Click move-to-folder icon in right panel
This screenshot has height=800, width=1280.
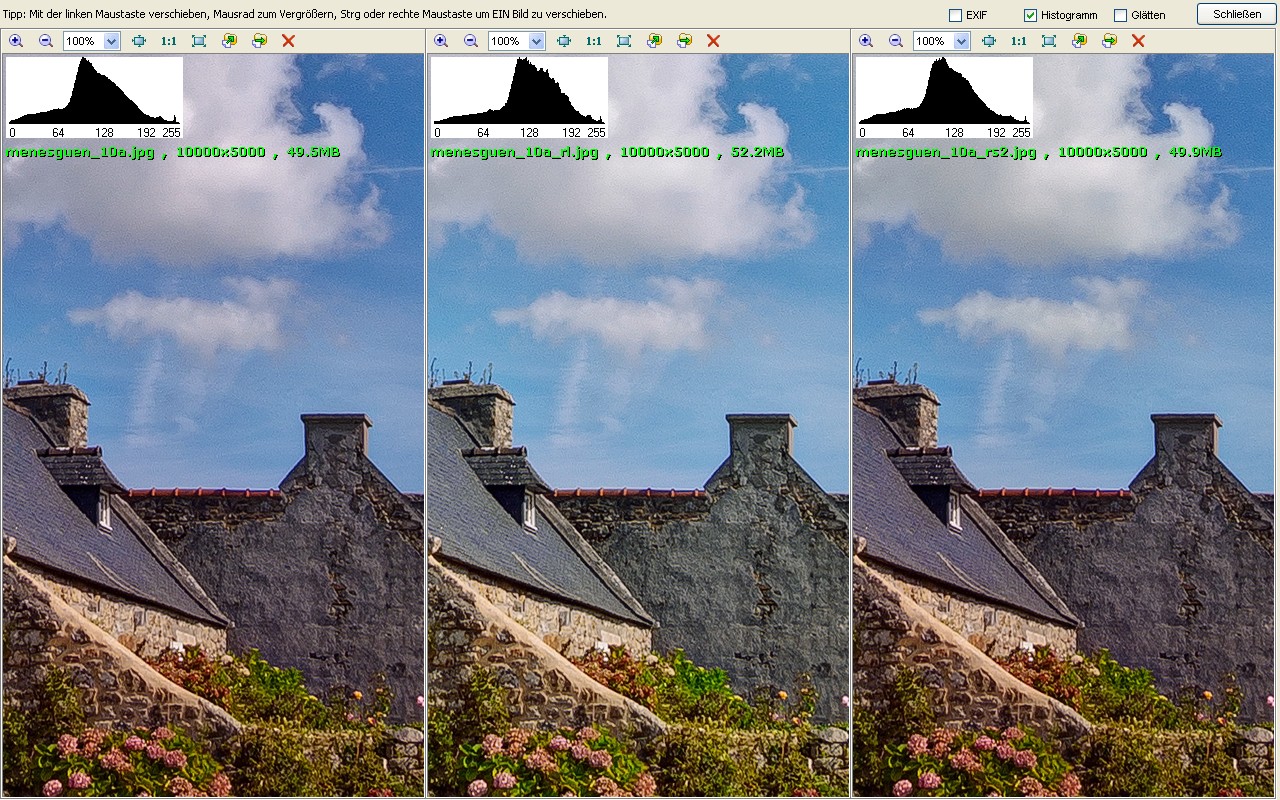tap(1109, 41)
